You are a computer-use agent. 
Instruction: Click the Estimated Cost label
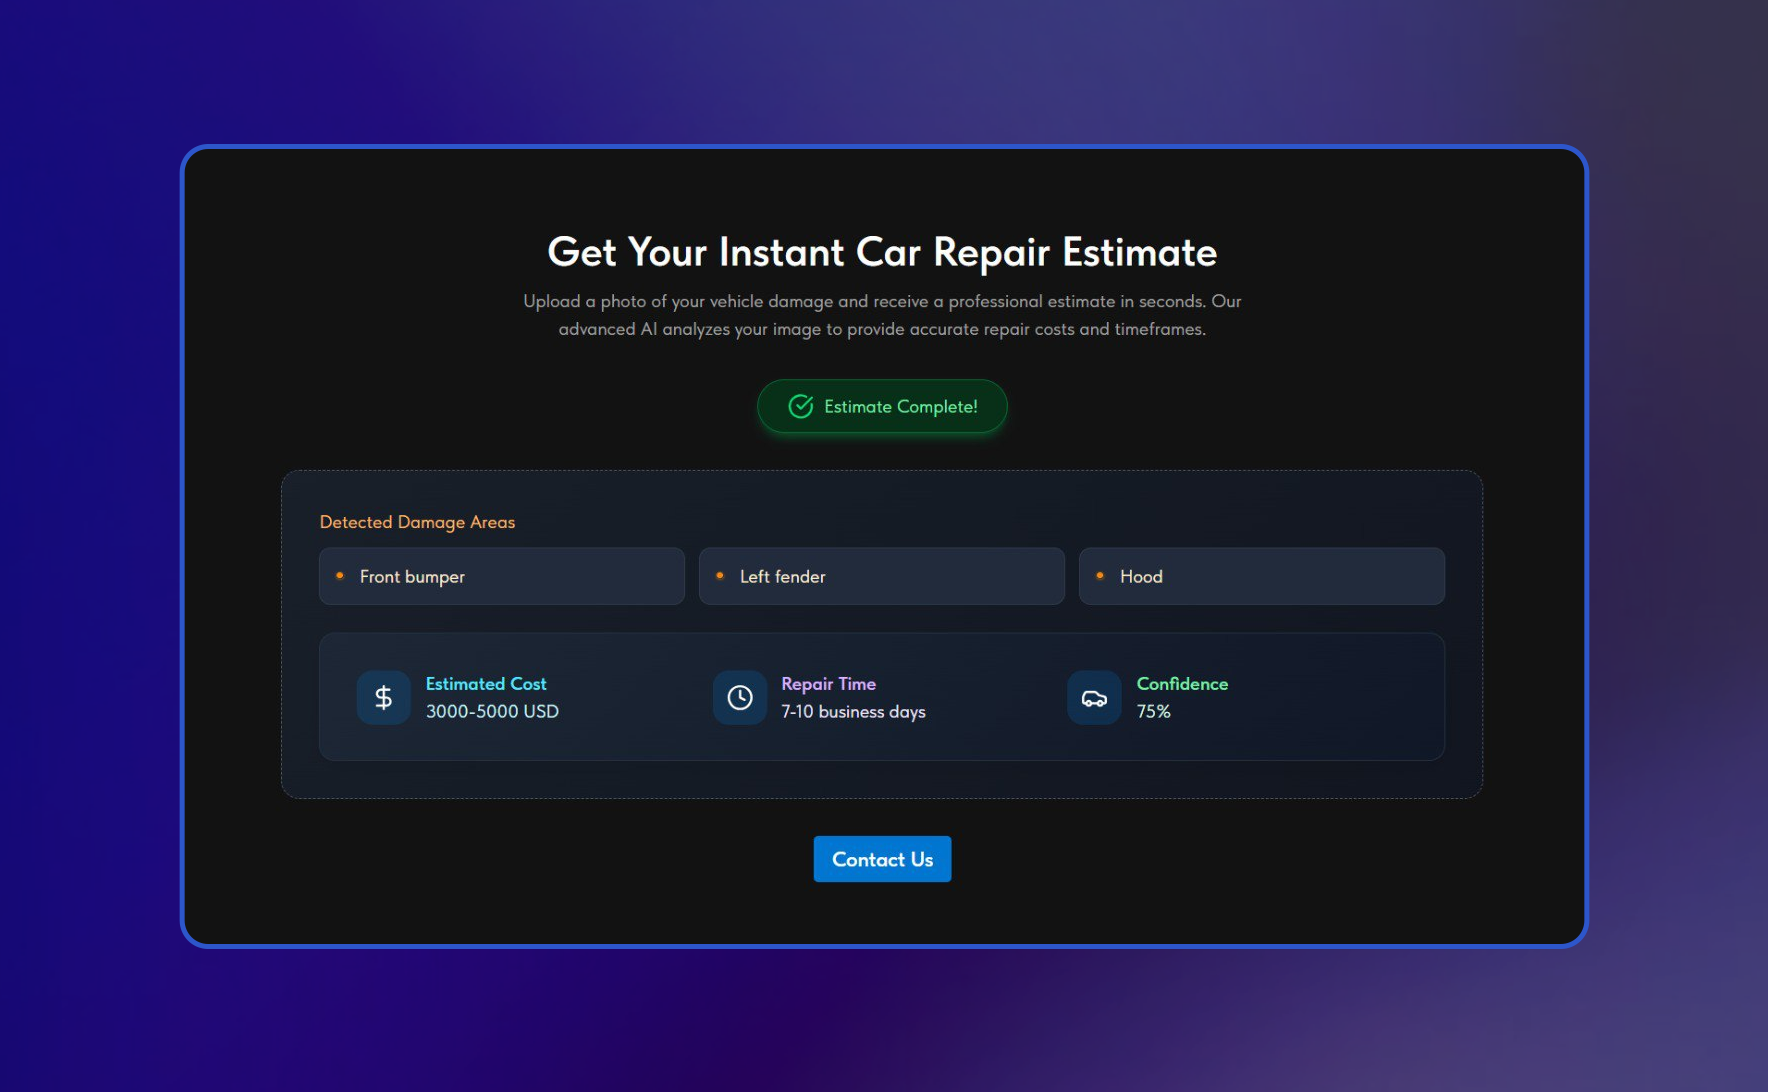click(x=486, y=684)
